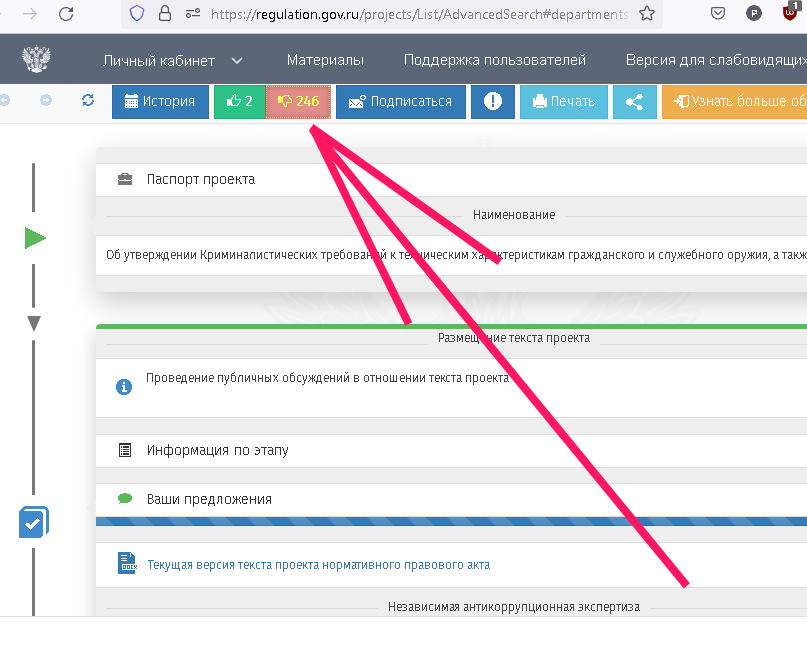Open the Материалы menu item
The height and width of the screenshot is (669, 807).
point(325,61)
